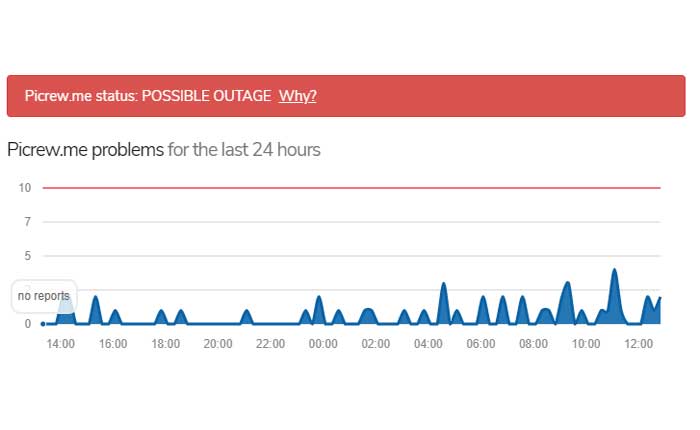Open the "Why?" link in status banner
The image size is (700, 430).
tap(297, 96)
